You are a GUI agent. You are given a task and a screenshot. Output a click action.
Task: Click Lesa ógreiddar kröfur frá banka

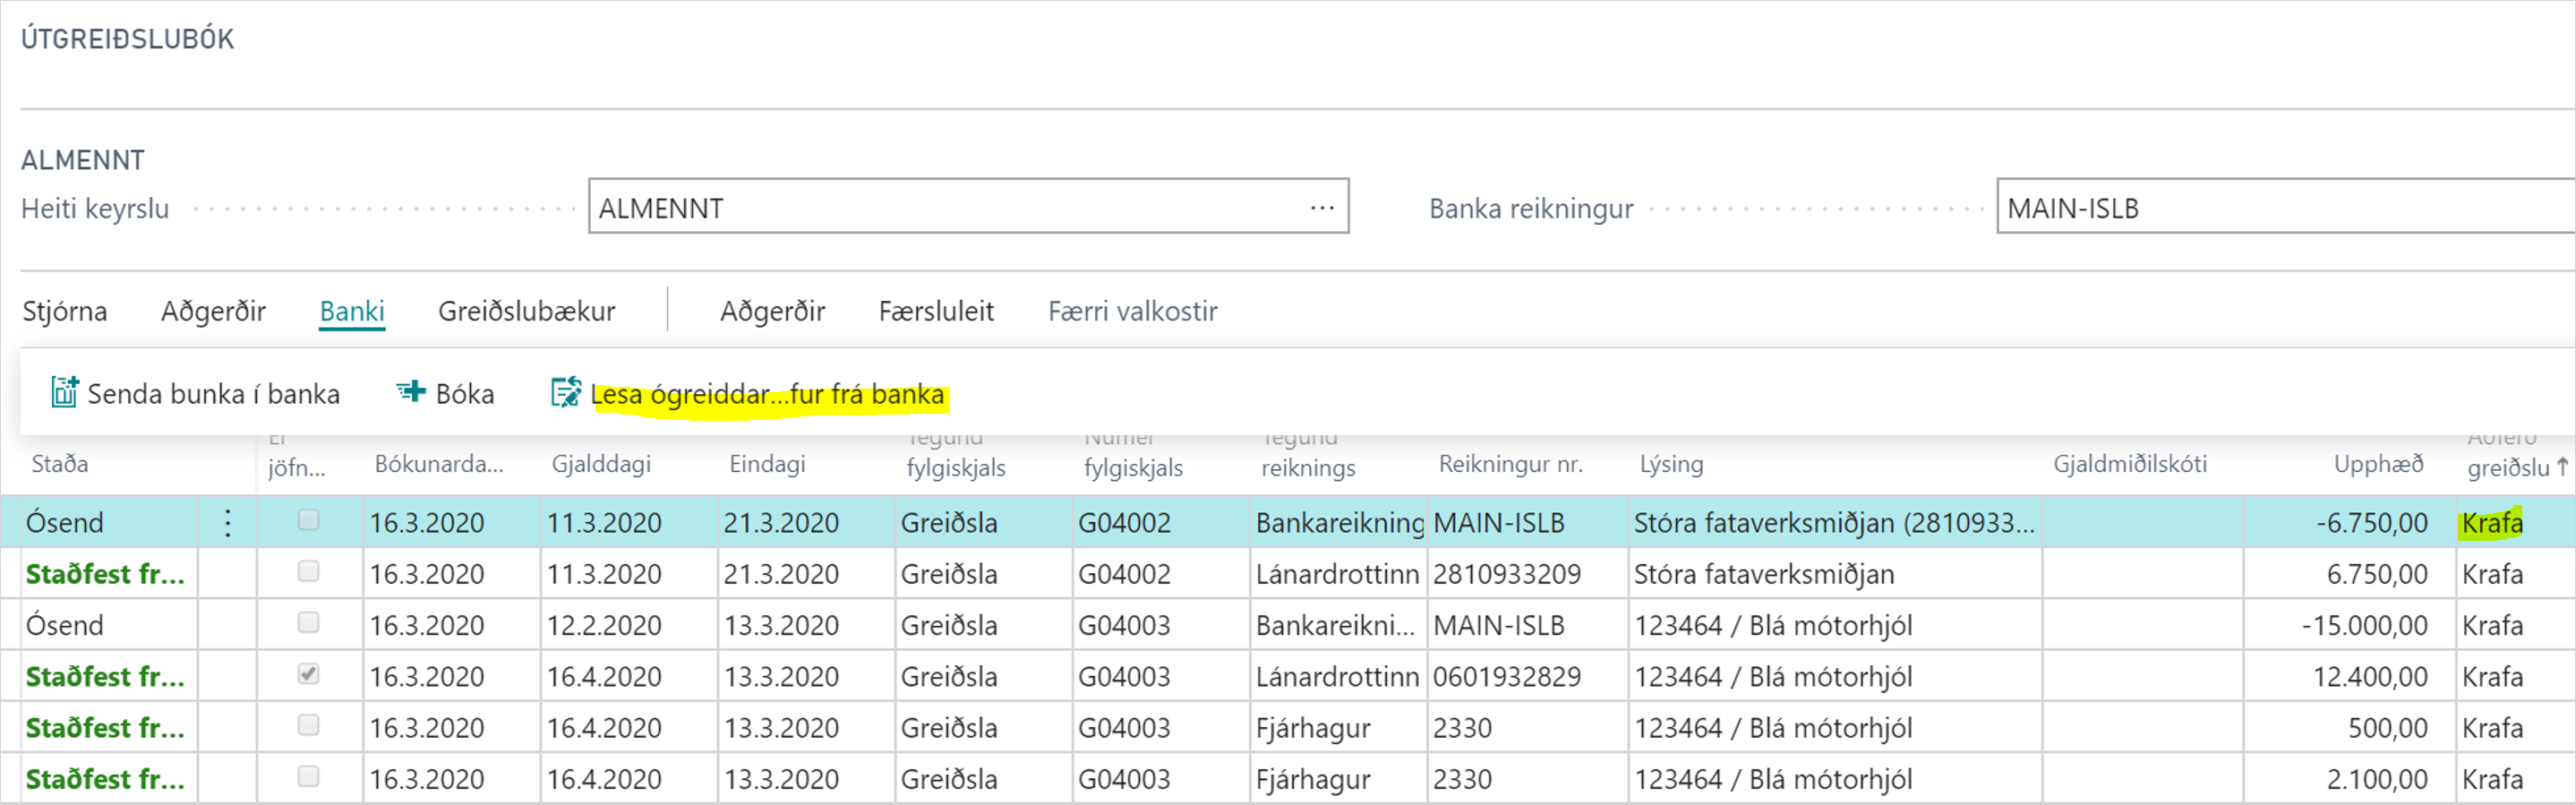[766, 395]
